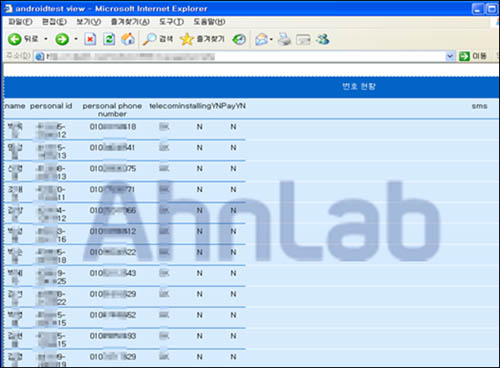Click the page icon inside the address bar
This screenshot has width=500, height=368.
(x=40, y=56)
